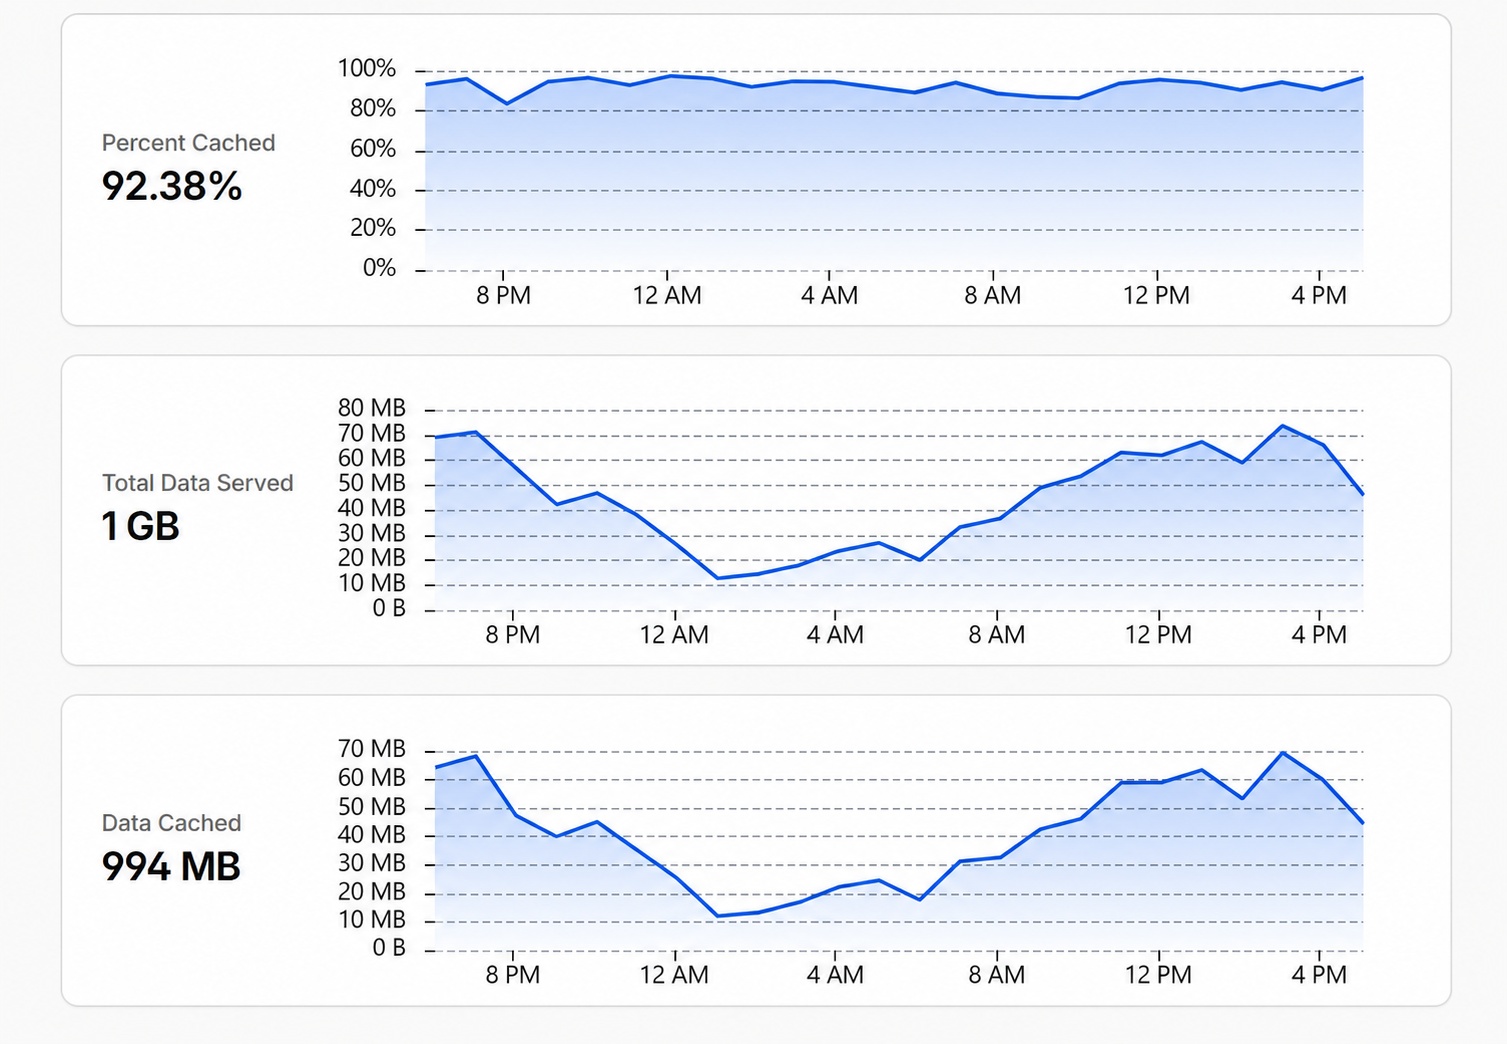Click 4 AM on Total Data Served chart
This screenshot has height=1044, width=1507.
tap(835, 635)
